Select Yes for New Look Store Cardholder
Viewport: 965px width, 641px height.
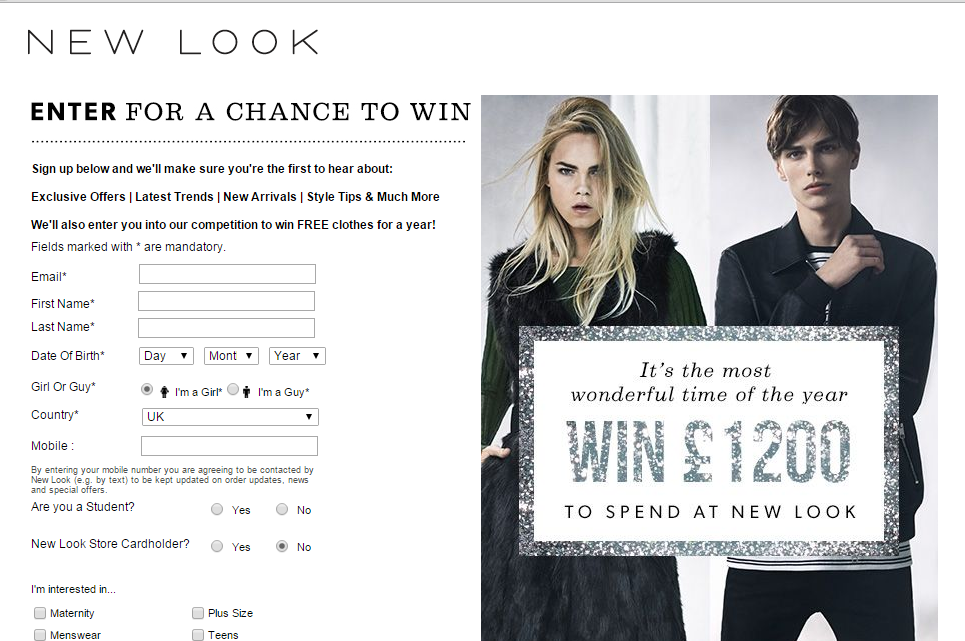pos(217,546)
